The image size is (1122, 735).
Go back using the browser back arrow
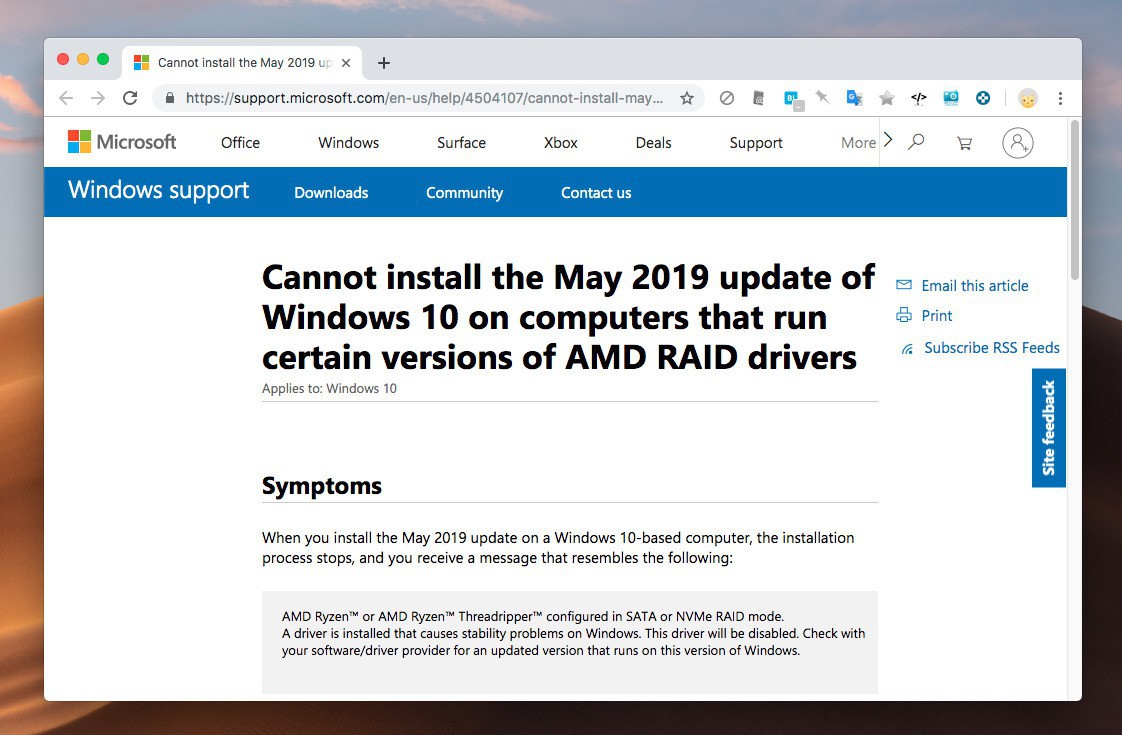(66, 98)
